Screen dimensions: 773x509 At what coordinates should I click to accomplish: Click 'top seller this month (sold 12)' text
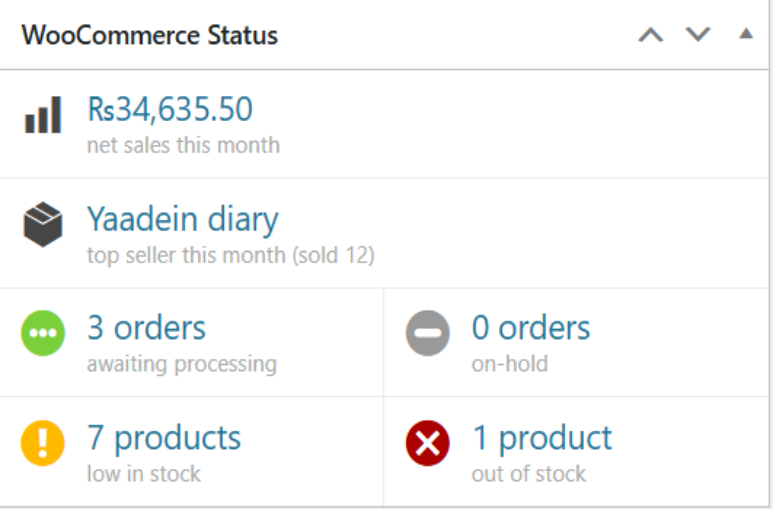pyautogui.click(x=230, y=256)
